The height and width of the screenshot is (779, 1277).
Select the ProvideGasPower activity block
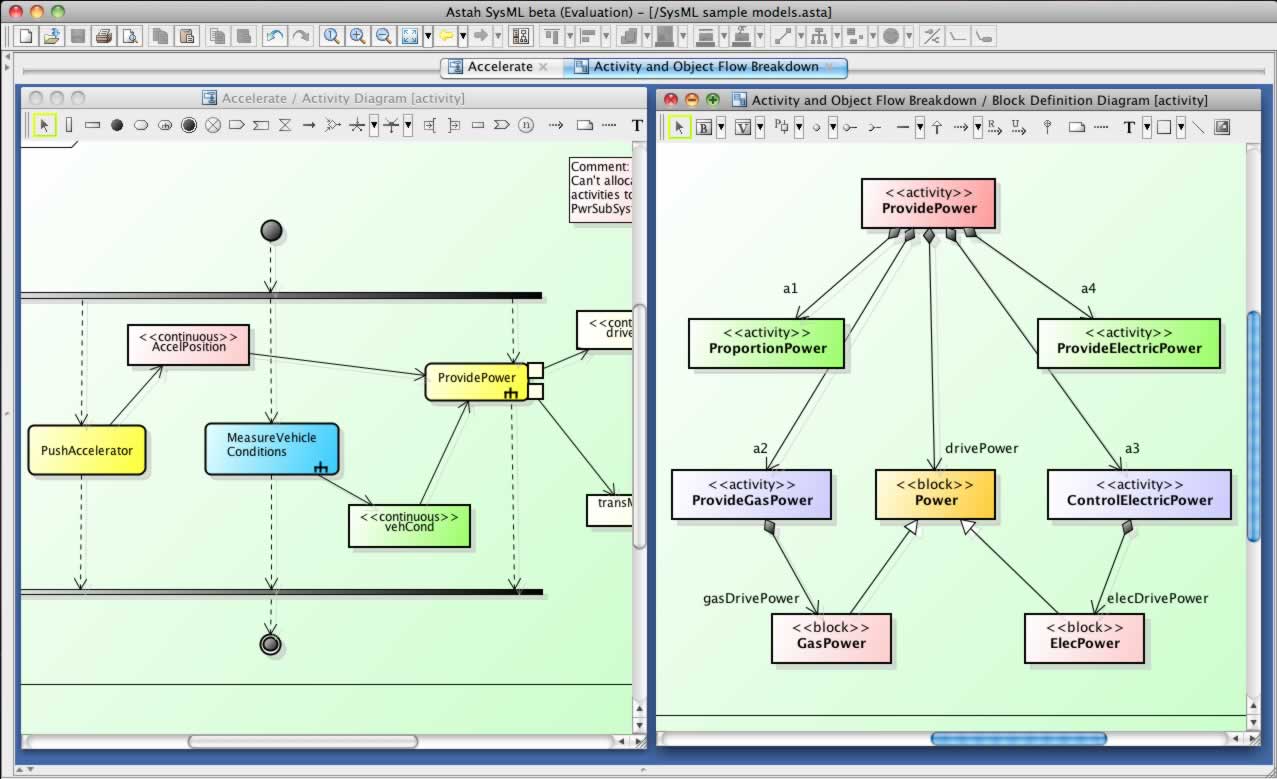[751, 494]
